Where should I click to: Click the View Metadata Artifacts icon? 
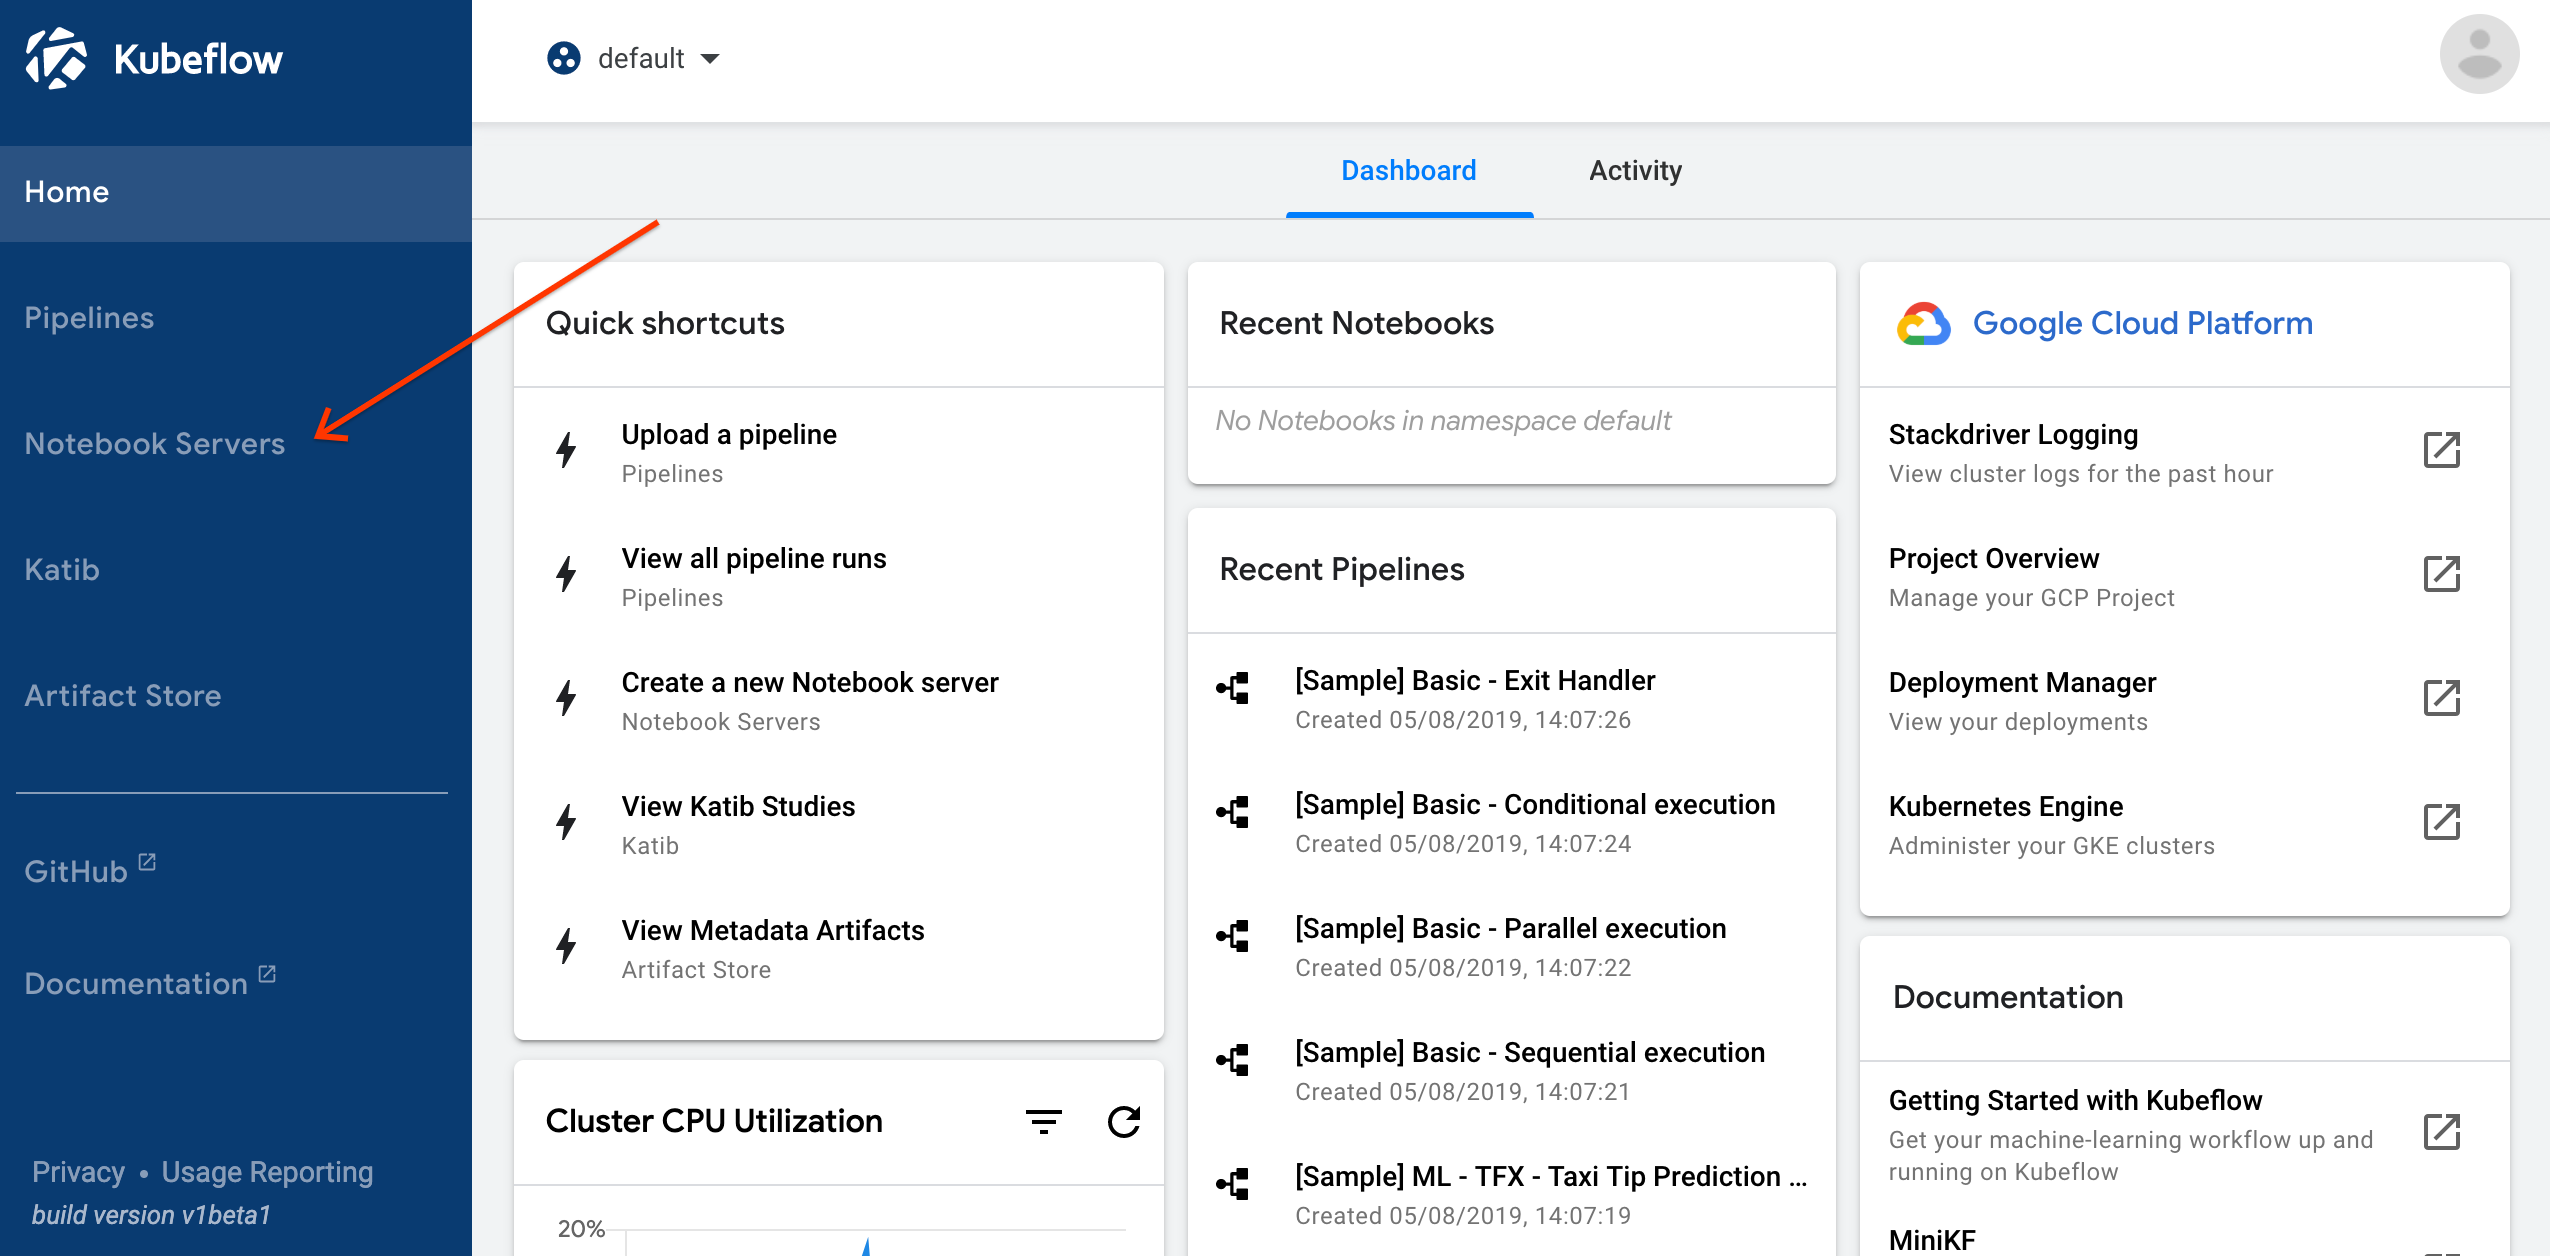tap(568, 947)
